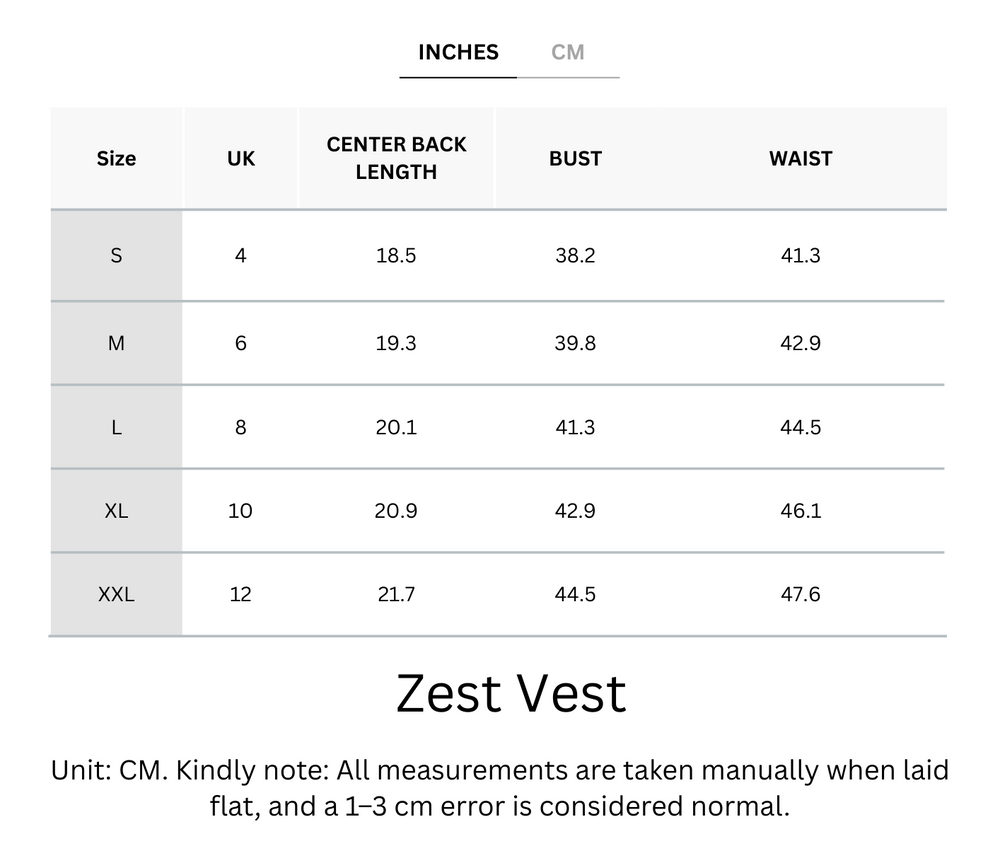Click the size M row label
This screenshot has width=1000, height=858.
116,342
